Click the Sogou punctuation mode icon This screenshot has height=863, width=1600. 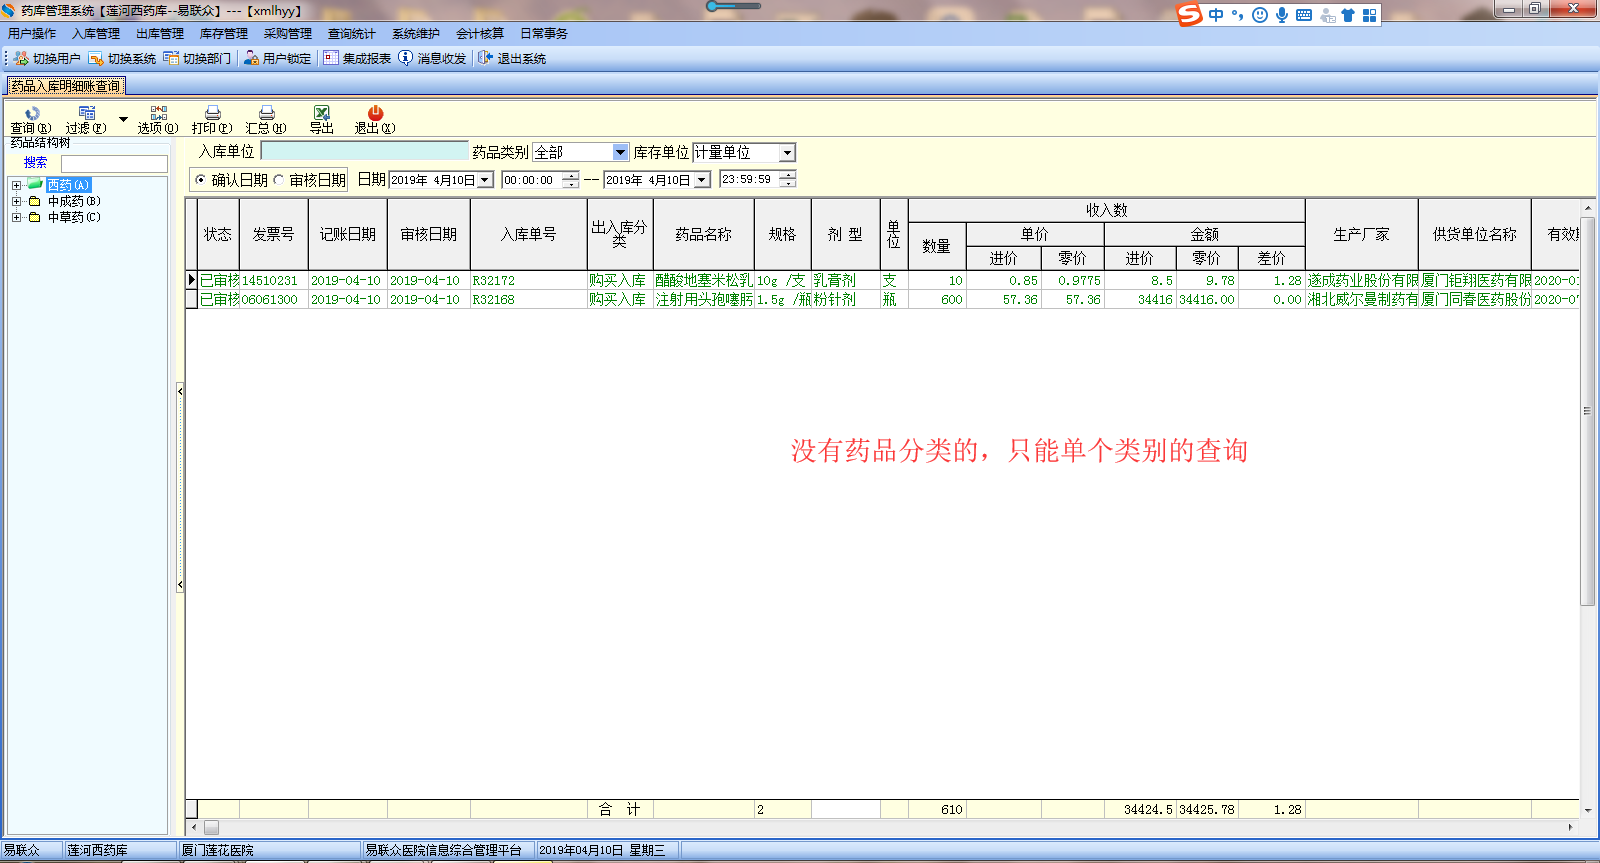[x=1238, y=15]
